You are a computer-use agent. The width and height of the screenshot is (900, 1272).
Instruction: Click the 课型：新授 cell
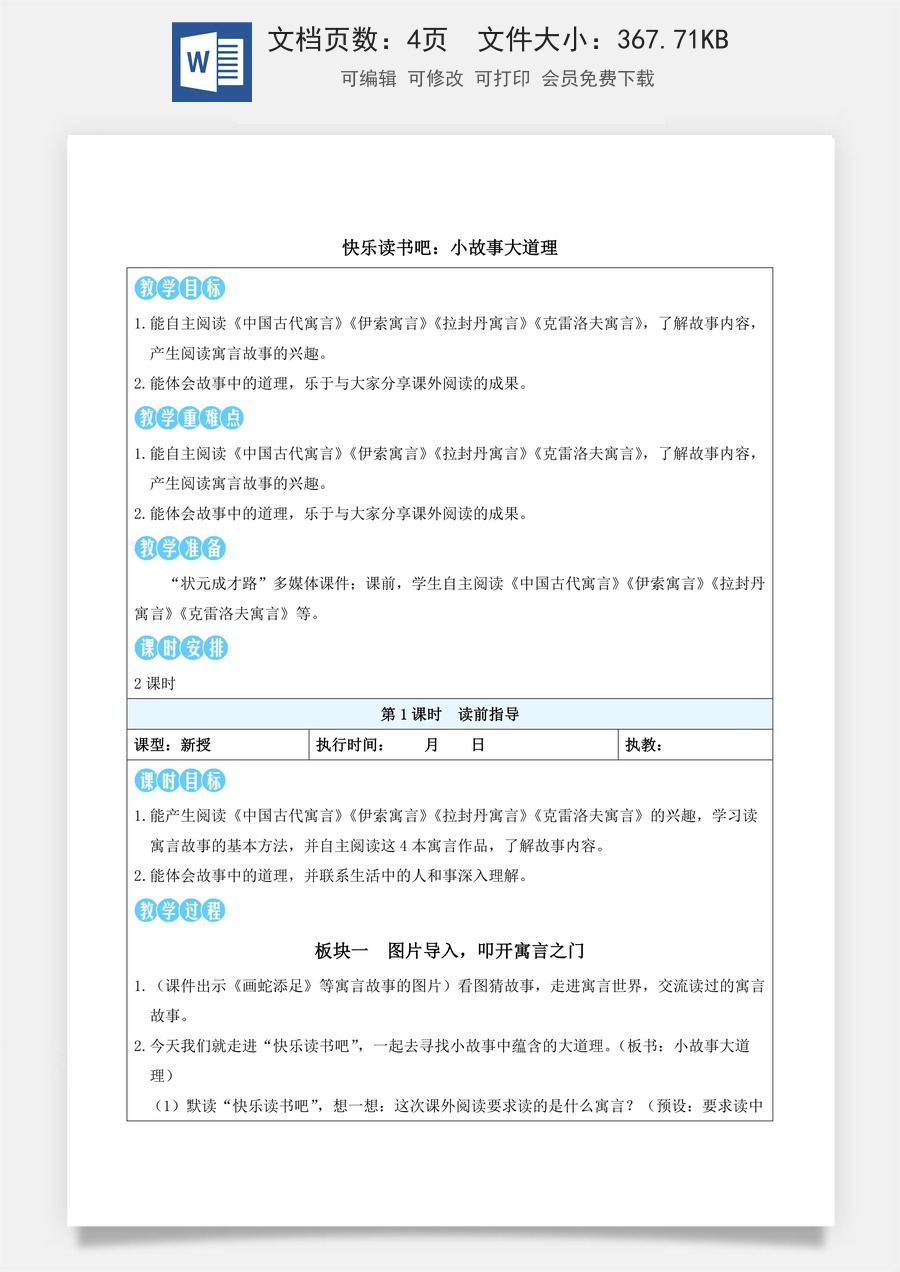218,745
